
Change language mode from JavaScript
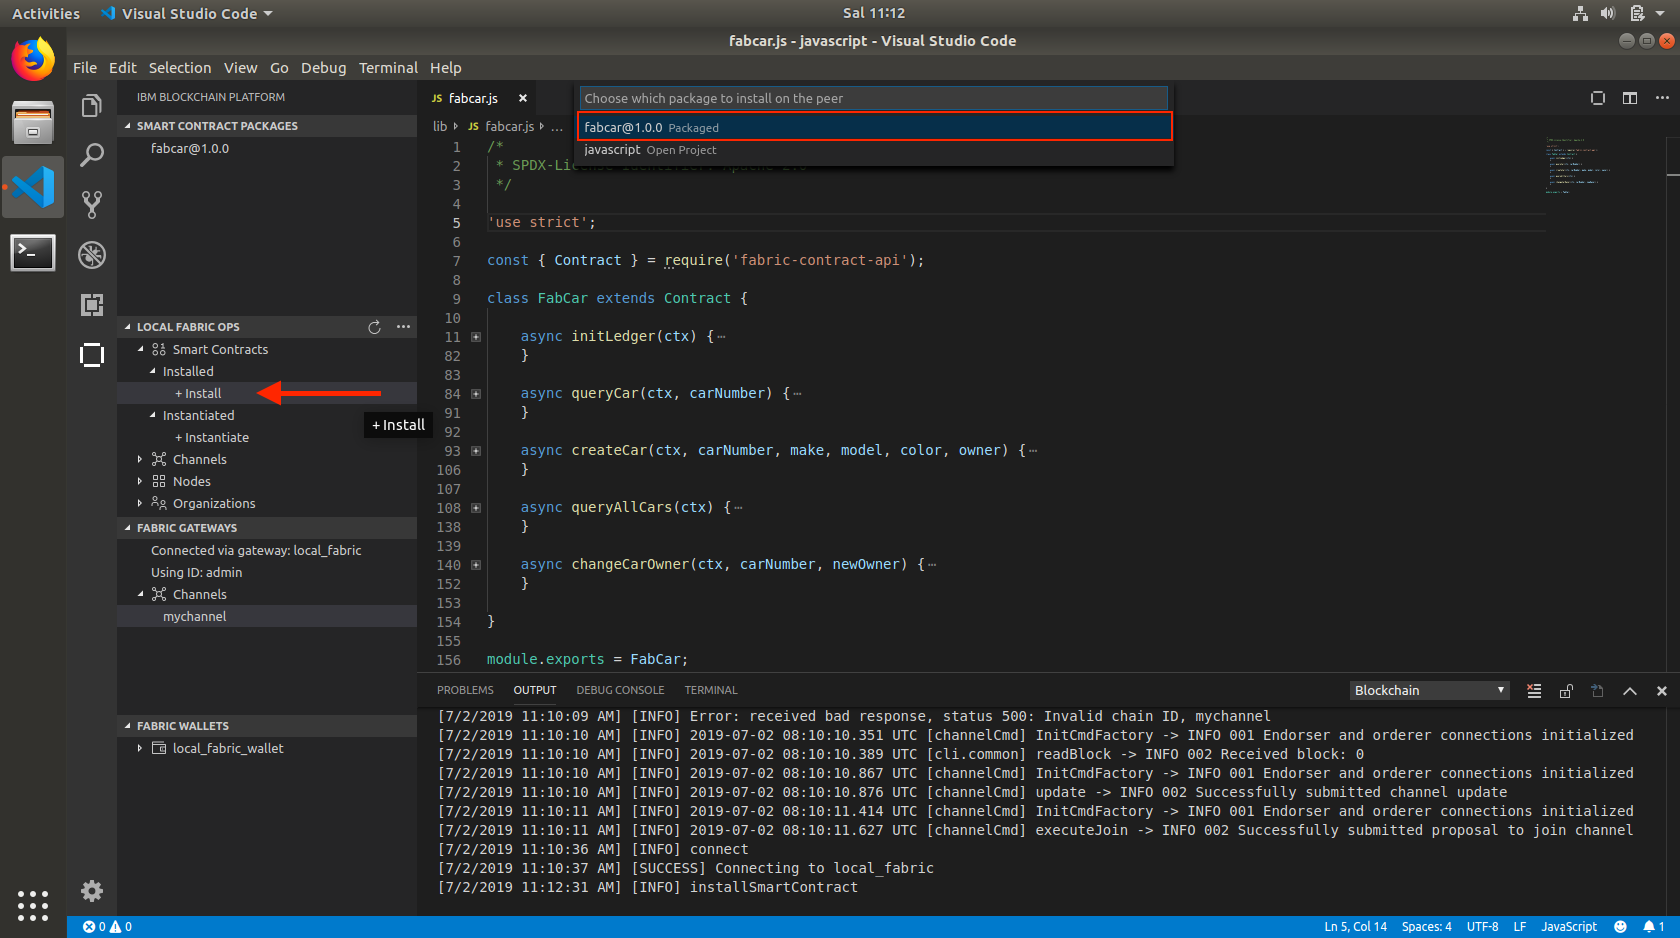point(1569,927)
